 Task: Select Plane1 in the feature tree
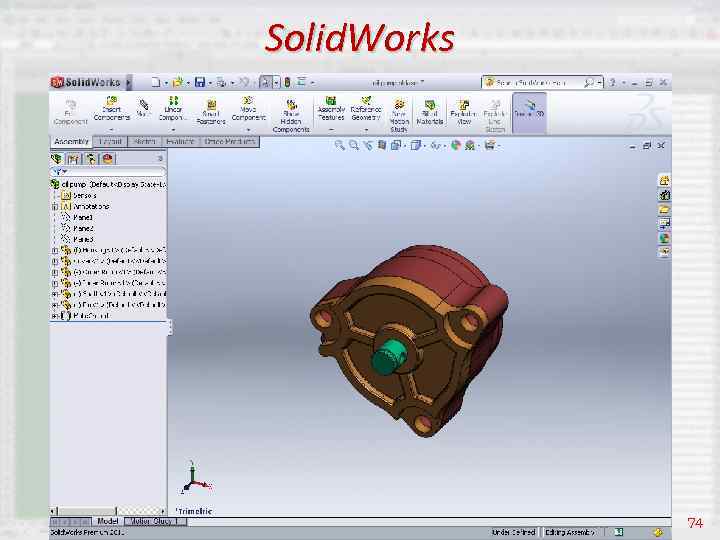83,217
